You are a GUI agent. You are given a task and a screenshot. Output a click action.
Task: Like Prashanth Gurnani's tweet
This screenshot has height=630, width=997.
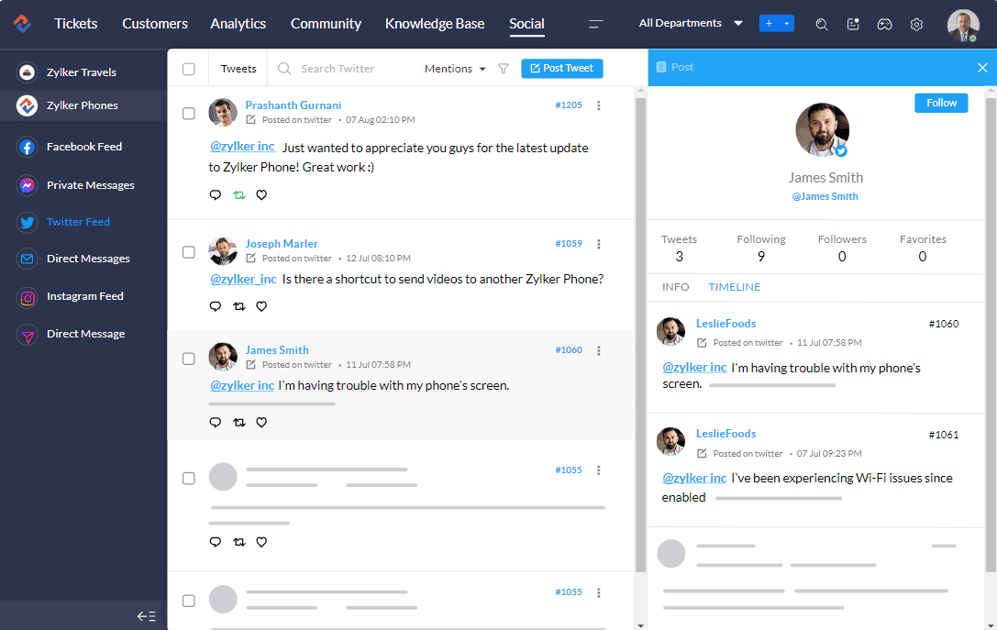pyautogui.click(x=261, y=195)
